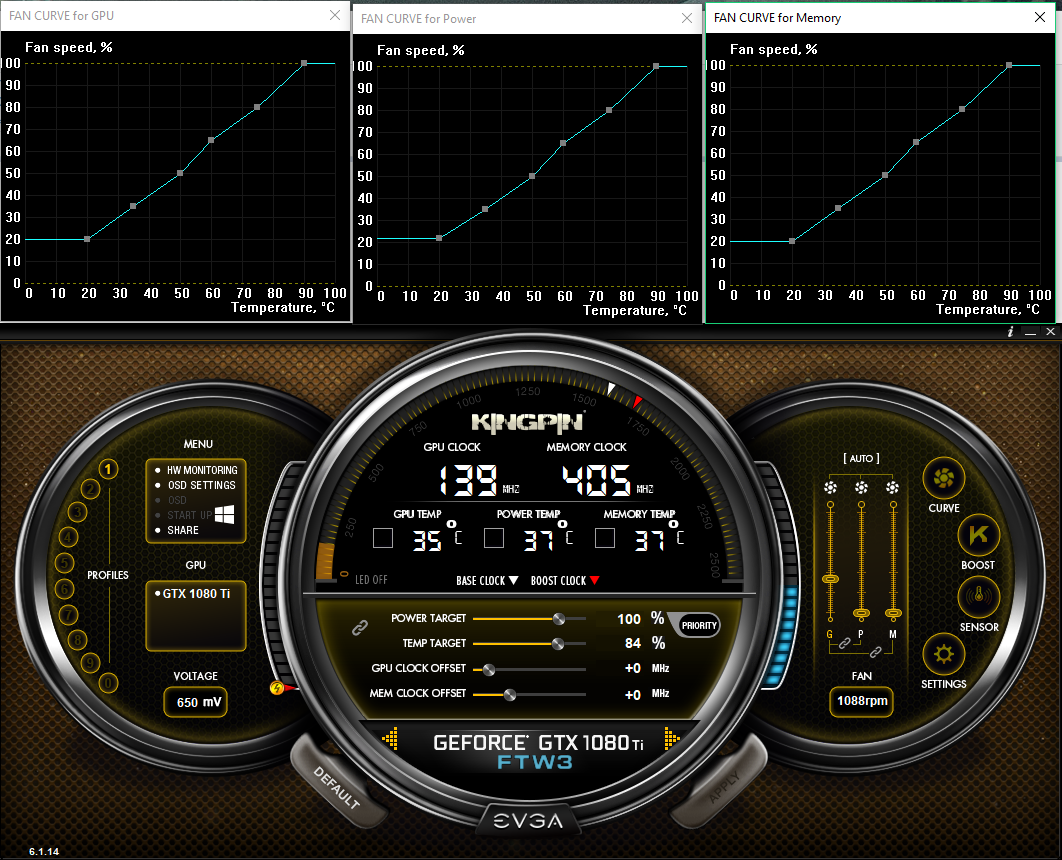
Task: Click the link icon between P and M fans
Action: tap(876, 652)
